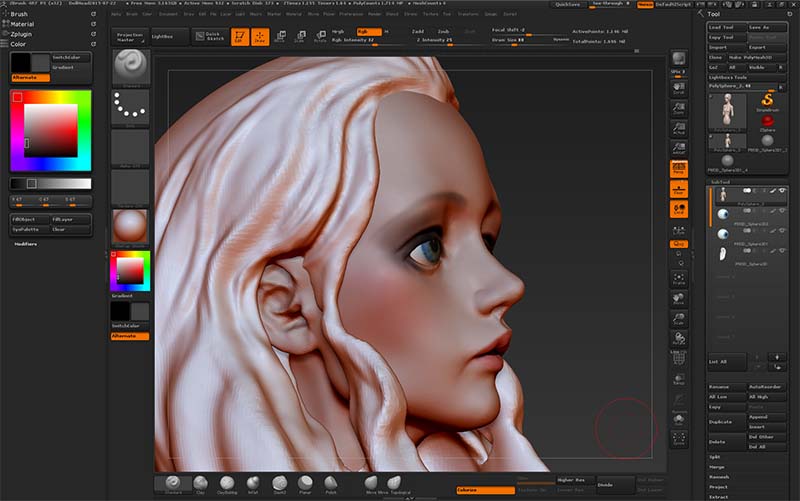800x501 pixels.
Task: Toggle the orange XYZ rotation button
Action: coord(679,244)
